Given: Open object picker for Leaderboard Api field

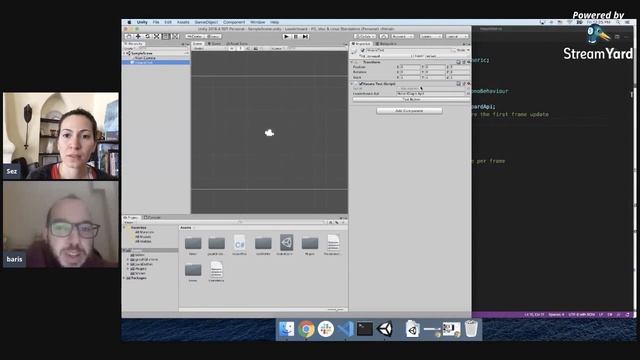Looking at the screenshot, I should pyautogui.click(x=468, y=93).
